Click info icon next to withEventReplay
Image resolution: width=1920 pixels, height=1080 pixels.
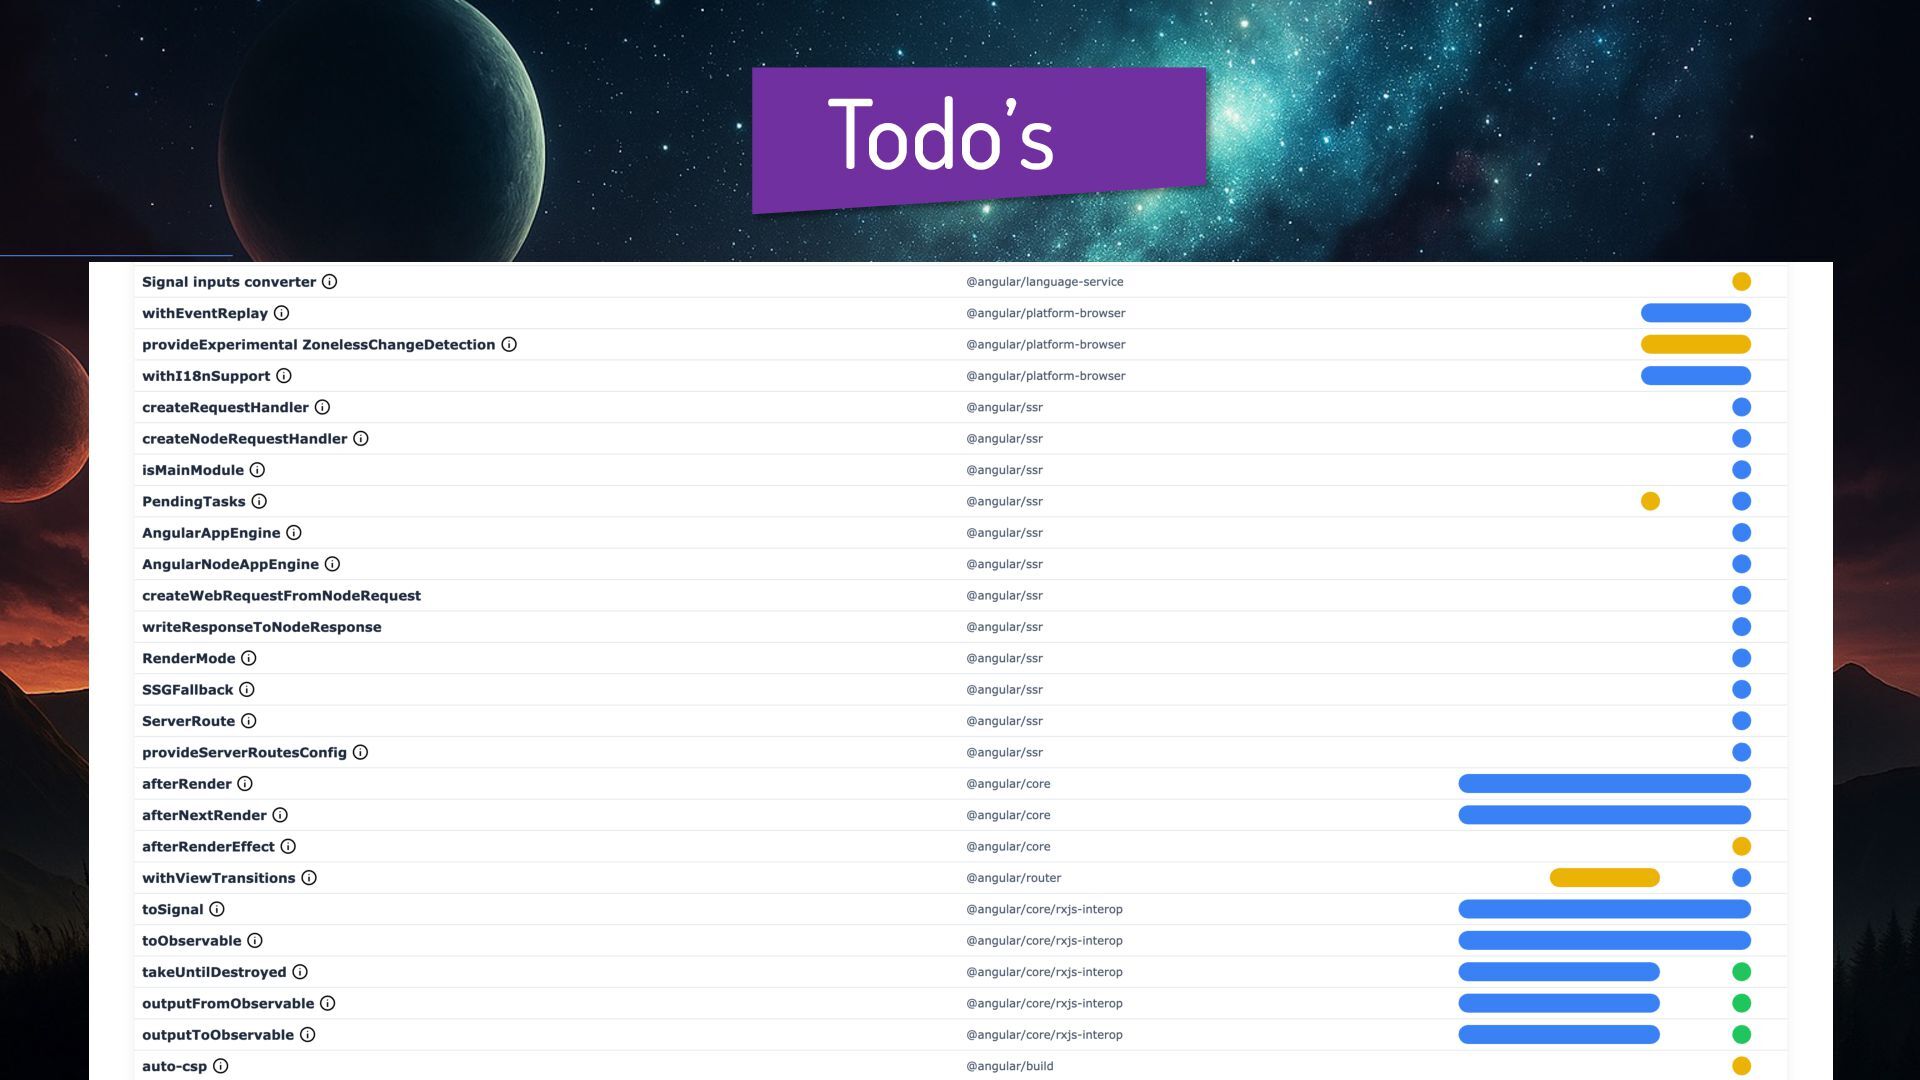click(x=282, y=313)
